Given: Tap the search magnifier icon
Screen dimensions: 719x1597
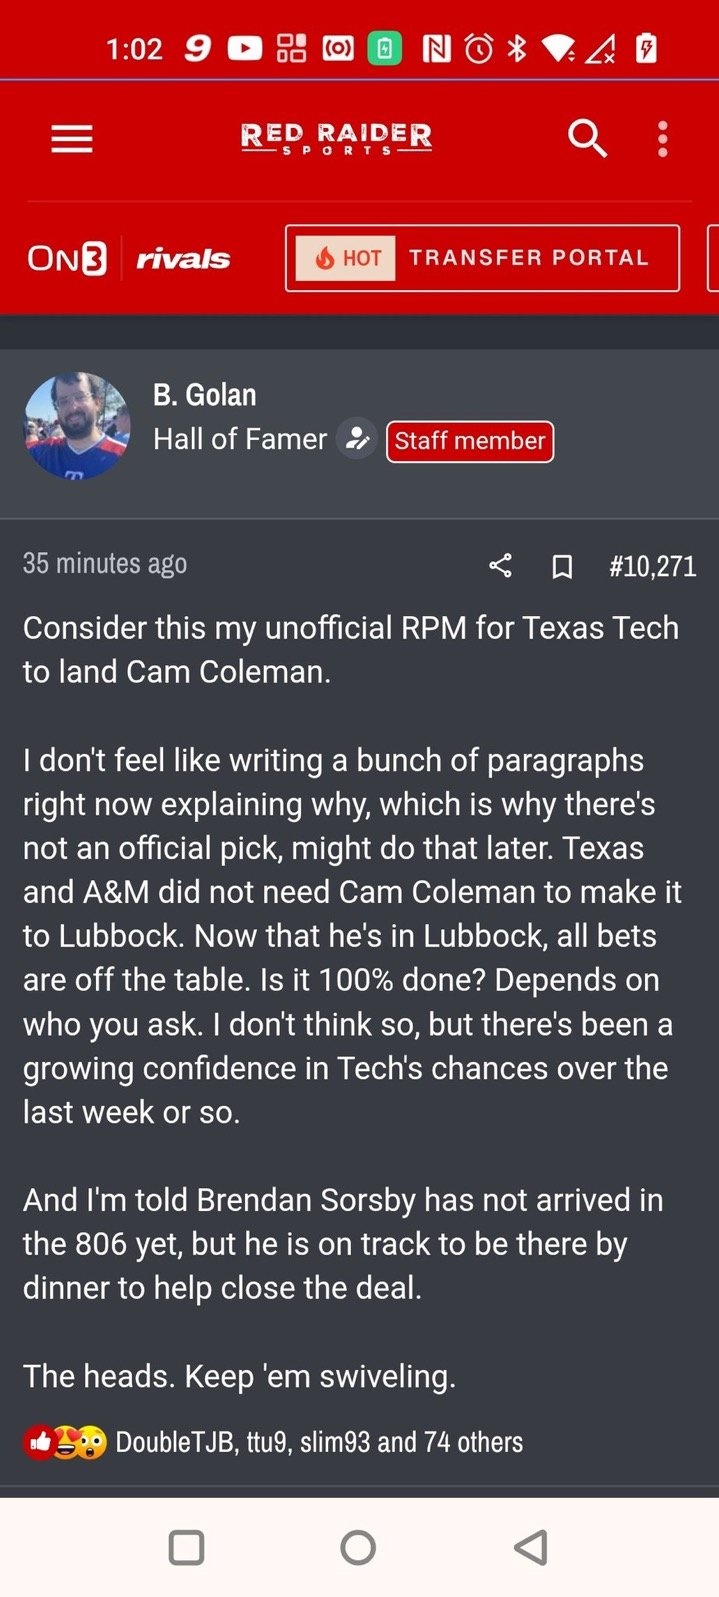Looking at the screenshot, I should 587,139.
